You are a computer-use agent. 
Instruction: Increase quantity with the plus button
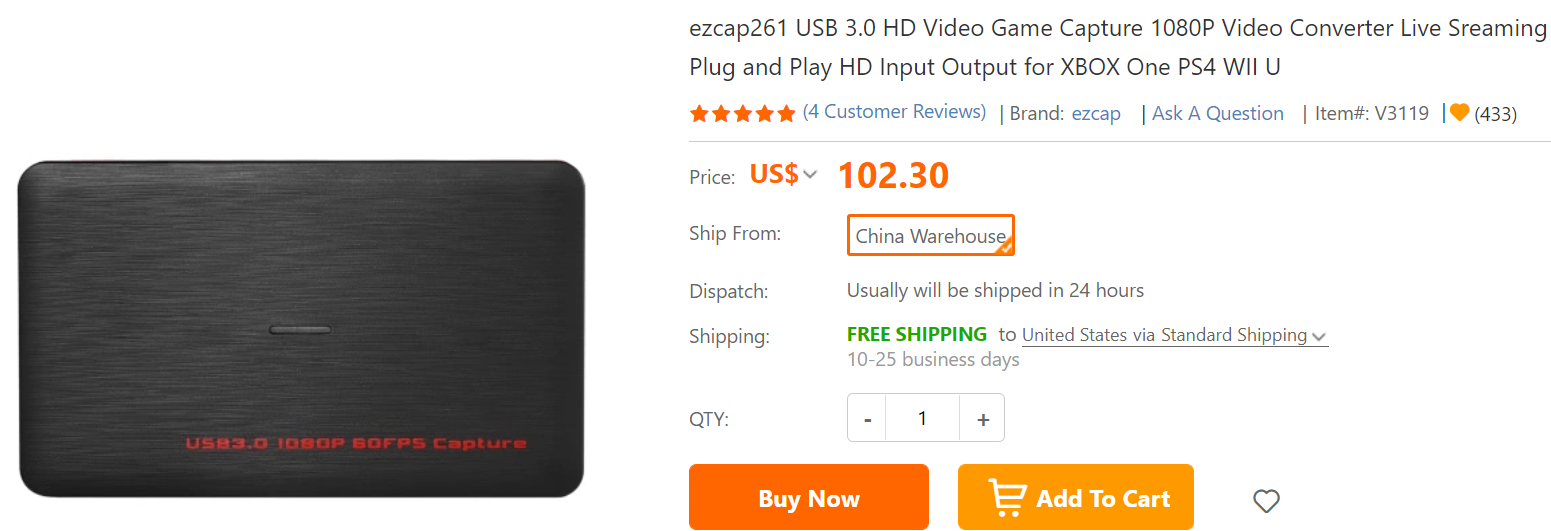983,419
